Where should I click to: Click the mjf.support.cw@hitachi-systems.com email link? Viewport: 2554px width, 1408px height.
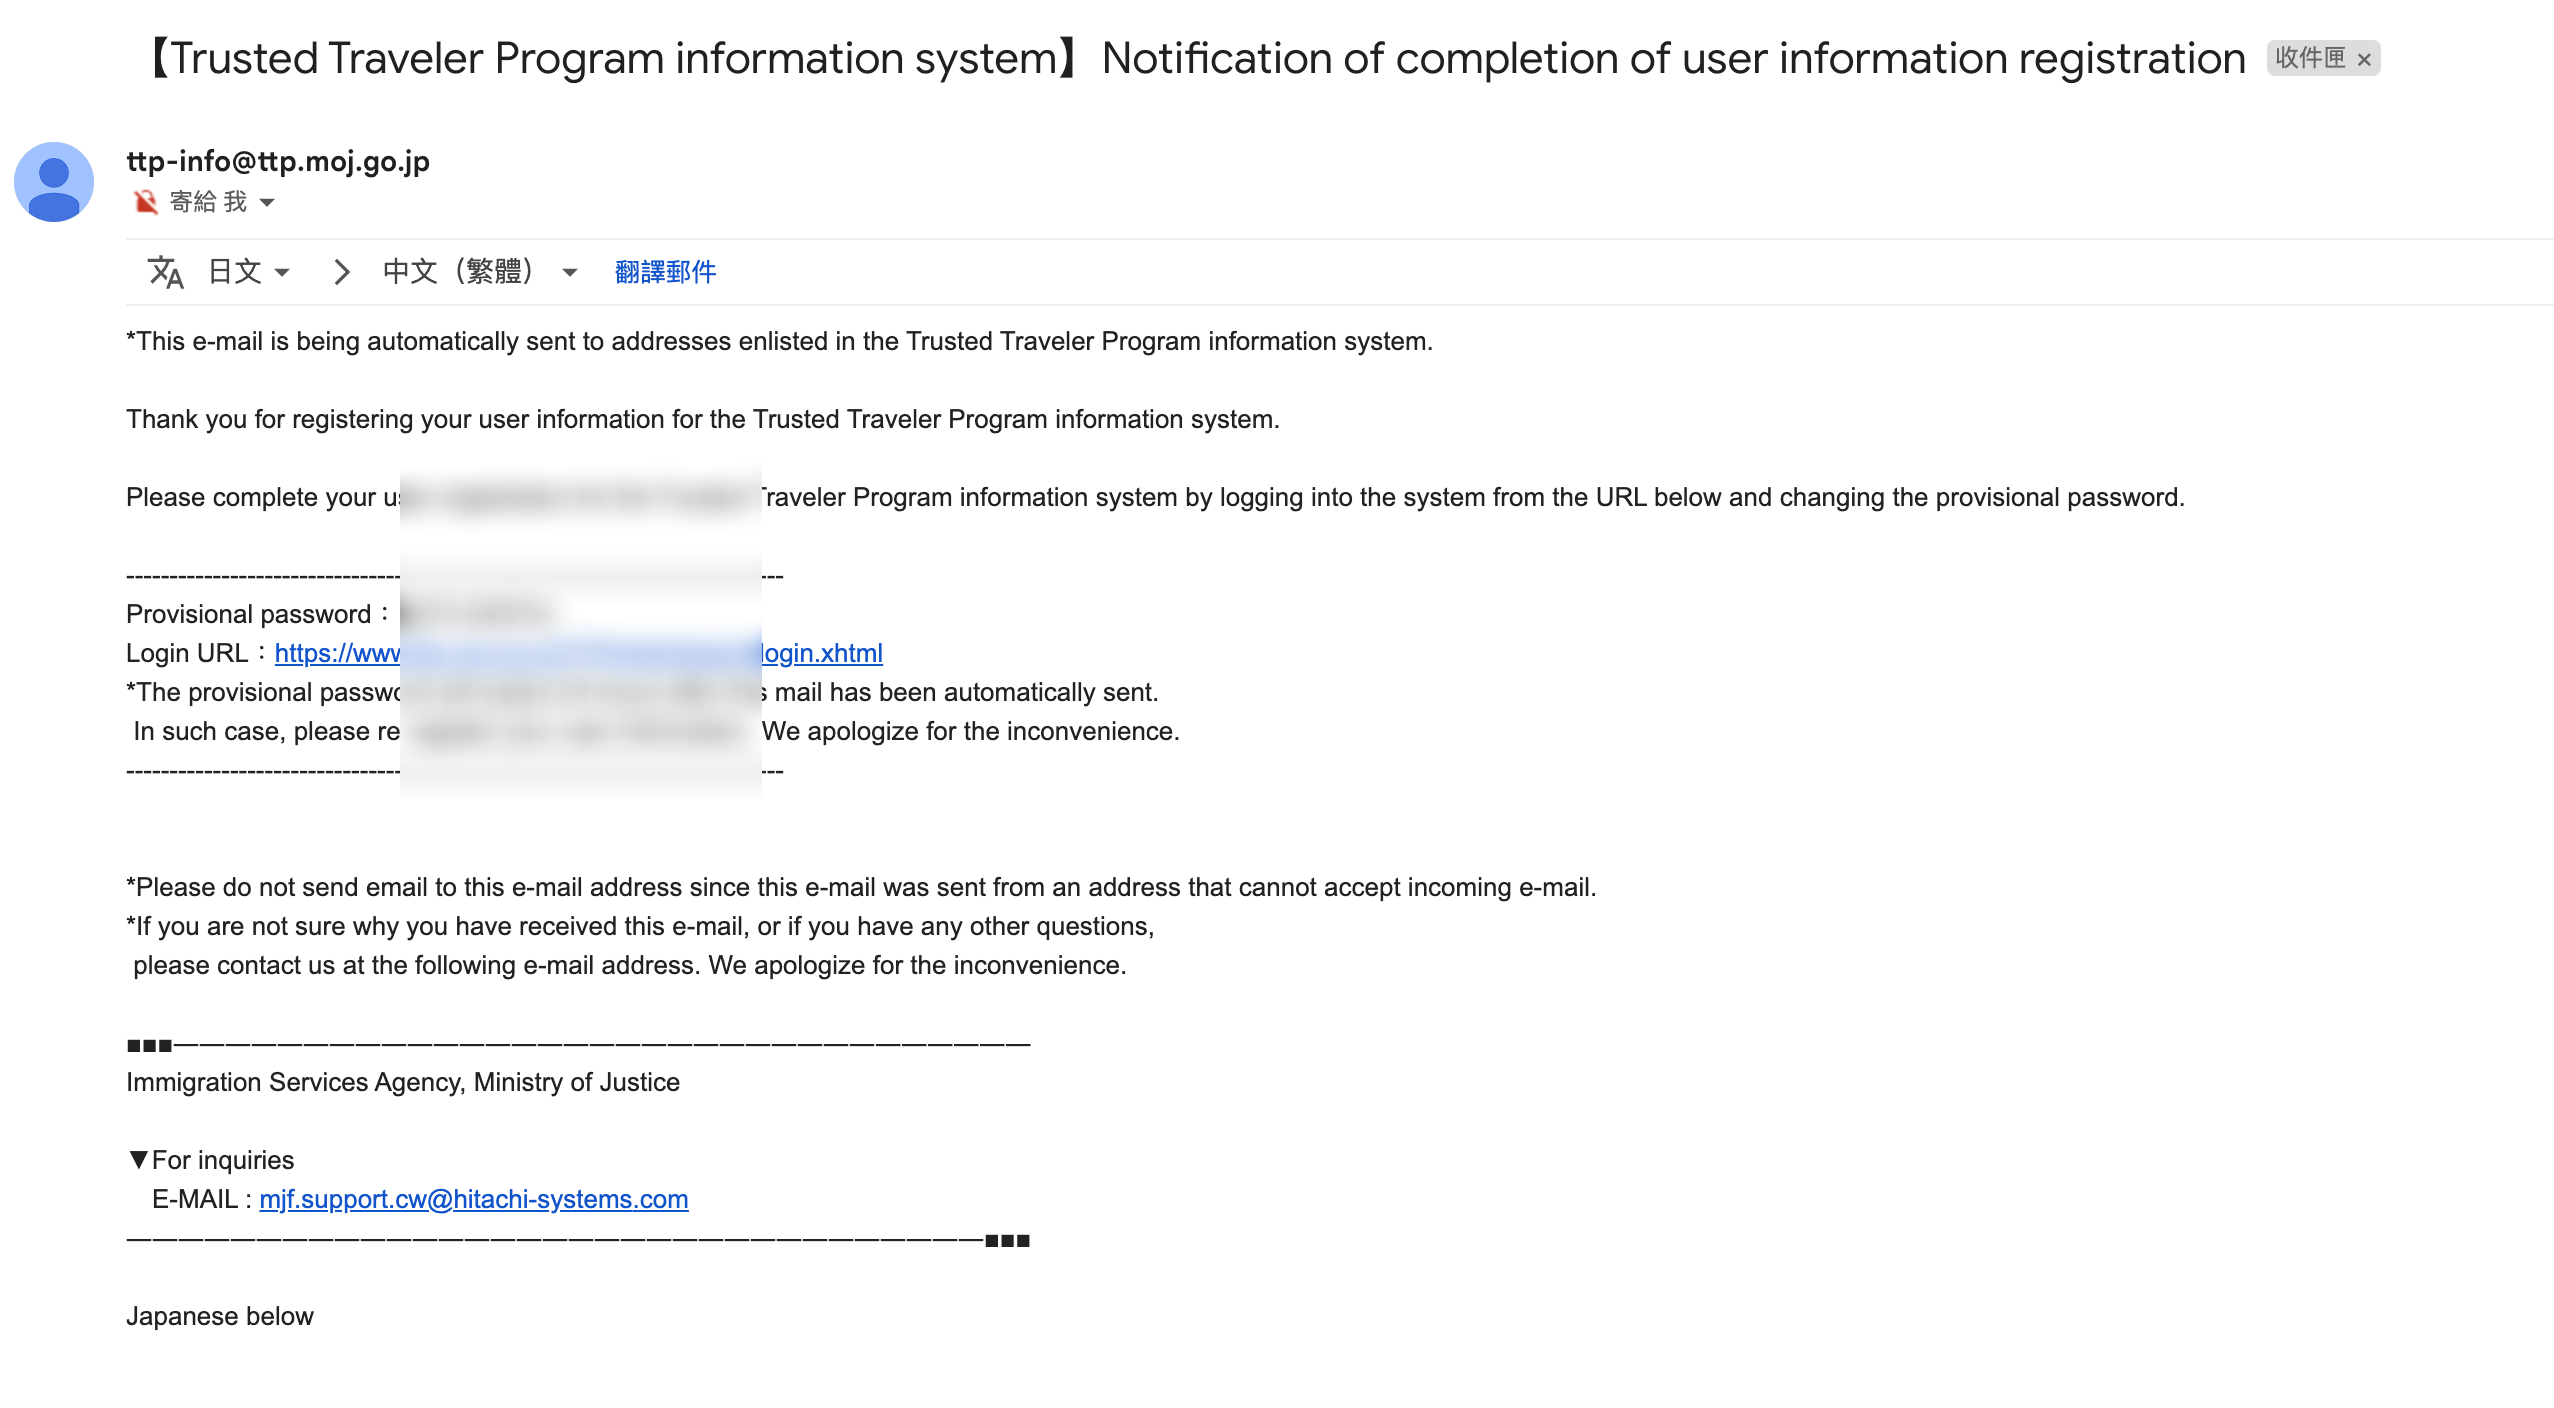tap(474, 1199)
